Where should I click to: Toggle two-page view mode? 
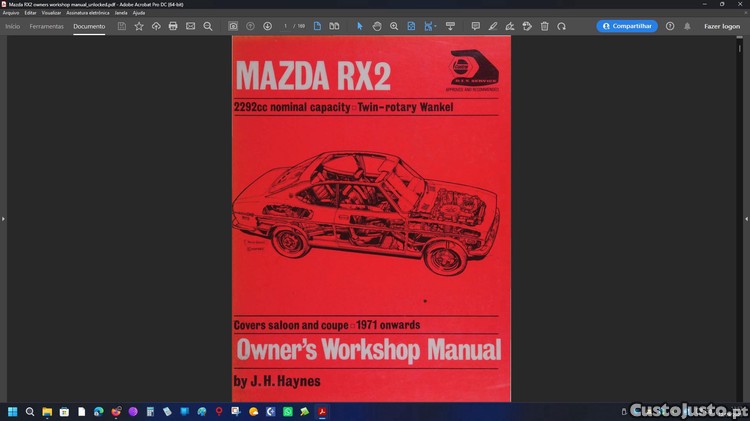(x=334, y=26)
